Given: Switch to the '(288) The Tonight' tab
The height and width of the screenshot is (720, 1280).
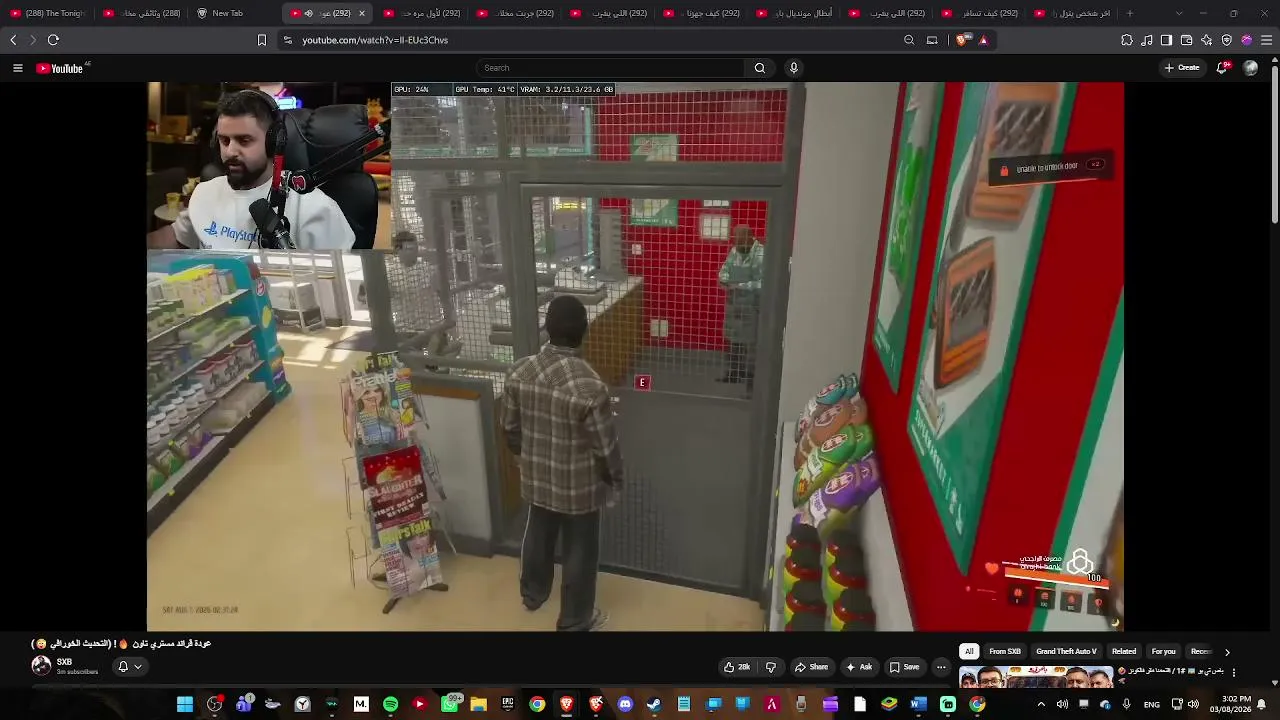Looking at the screenshot, I should 51,13.
